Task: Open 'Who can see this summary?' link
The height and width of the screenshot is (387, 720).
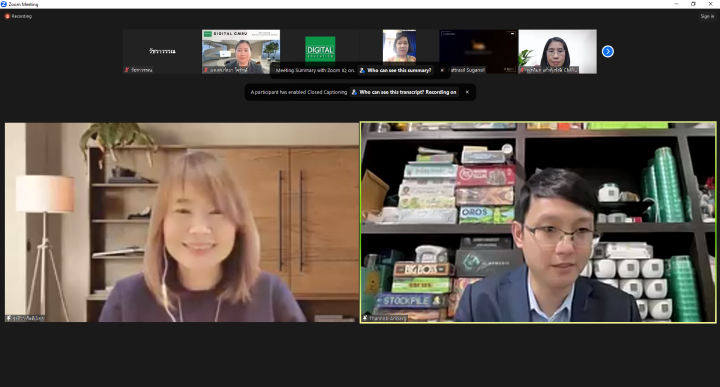Action: click(x=399, y=70)
